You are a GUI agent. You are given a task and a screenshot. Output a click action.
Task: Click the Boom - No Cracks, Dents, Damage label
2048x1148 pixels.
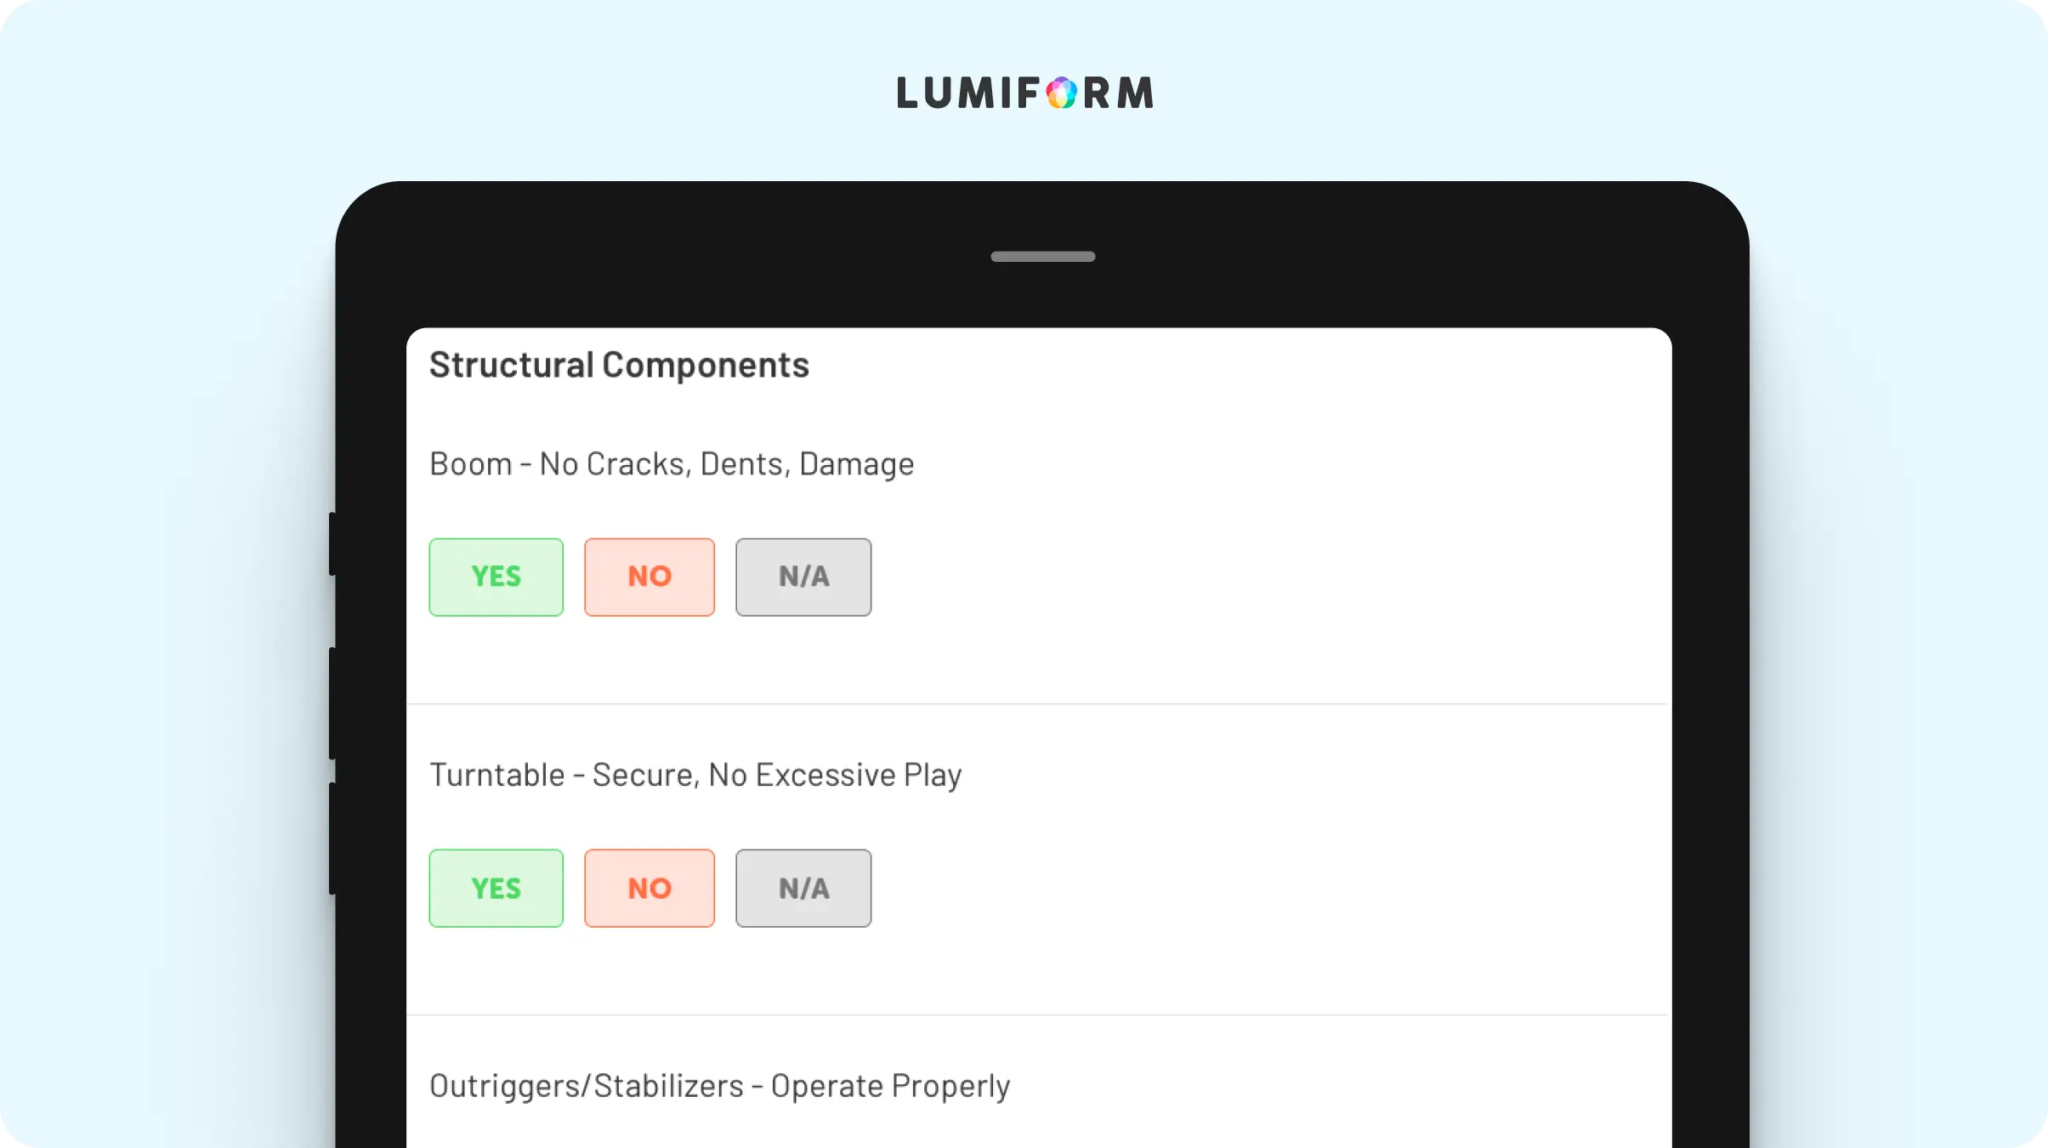[671, 464]
